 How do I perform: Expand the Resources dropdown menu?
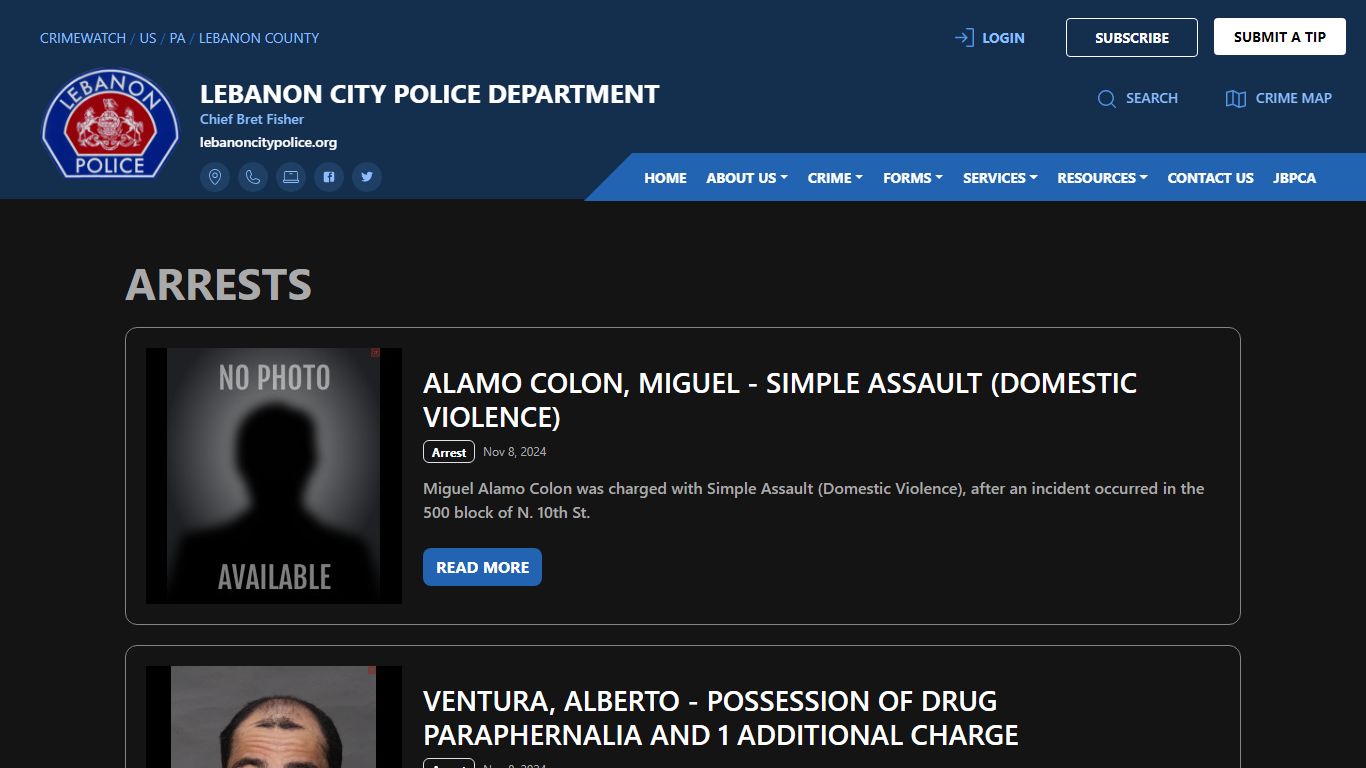coord(1102,178)
